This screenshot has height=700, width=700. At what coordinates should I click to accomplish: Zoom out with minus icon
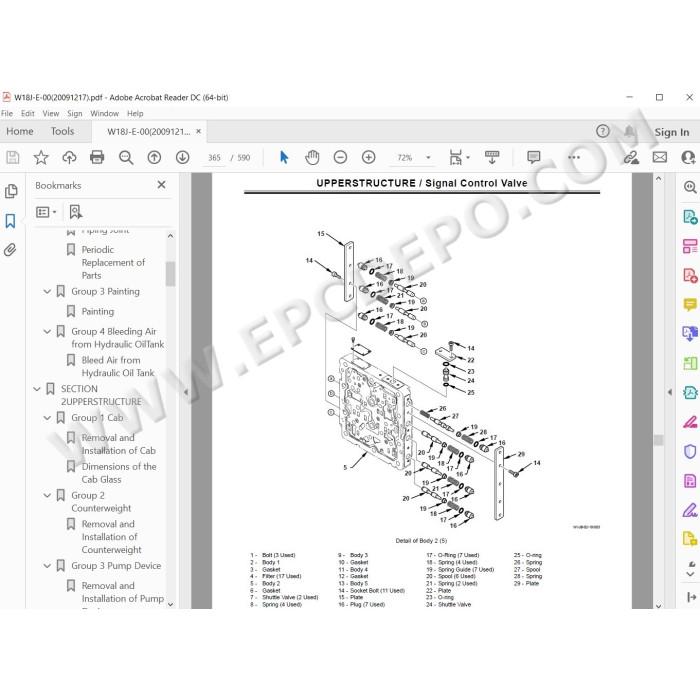pyautogui.click(x=340, y=157)
